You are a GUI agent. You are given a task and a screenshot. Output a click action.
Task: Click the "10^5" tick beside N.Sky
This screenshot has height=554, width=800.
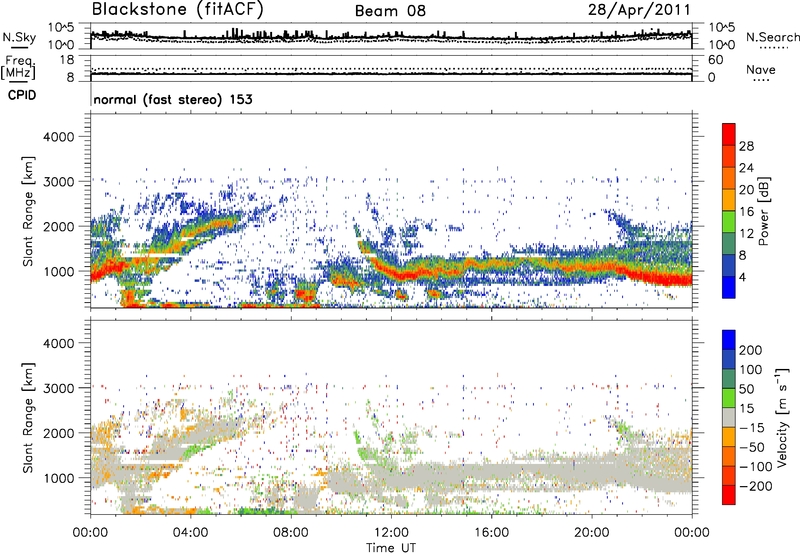(x=61, y=28)
